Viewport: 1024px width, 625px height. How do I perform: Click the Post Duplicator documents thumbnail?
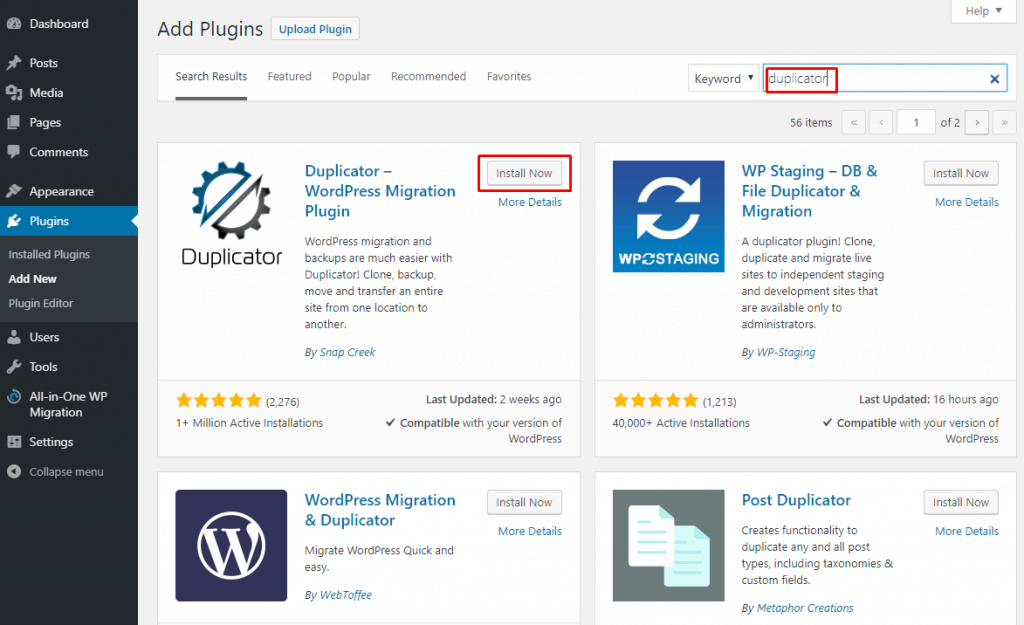668,545
